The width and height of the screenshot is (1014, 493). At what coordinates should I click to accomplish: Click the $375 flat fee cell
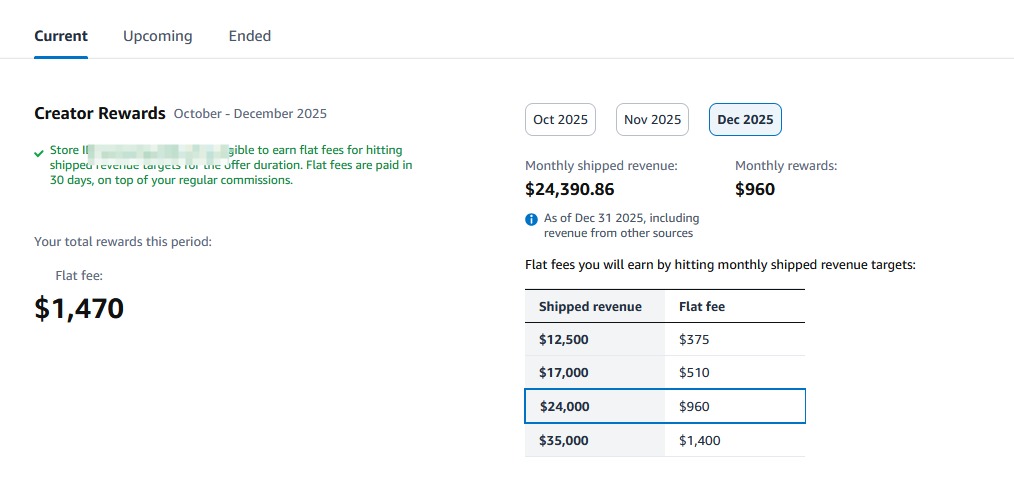tap(695, 340)
